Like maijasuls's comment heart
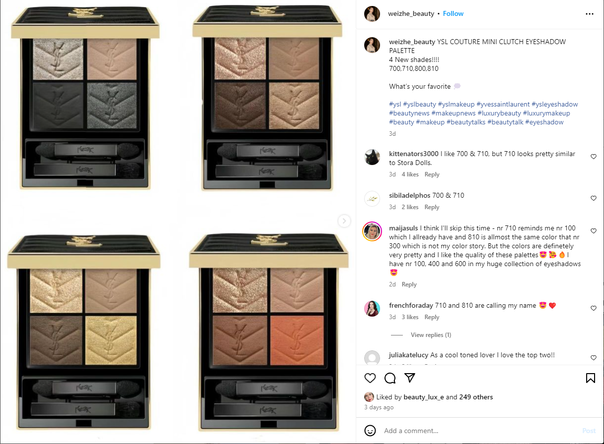 click(x=594, y=231)
